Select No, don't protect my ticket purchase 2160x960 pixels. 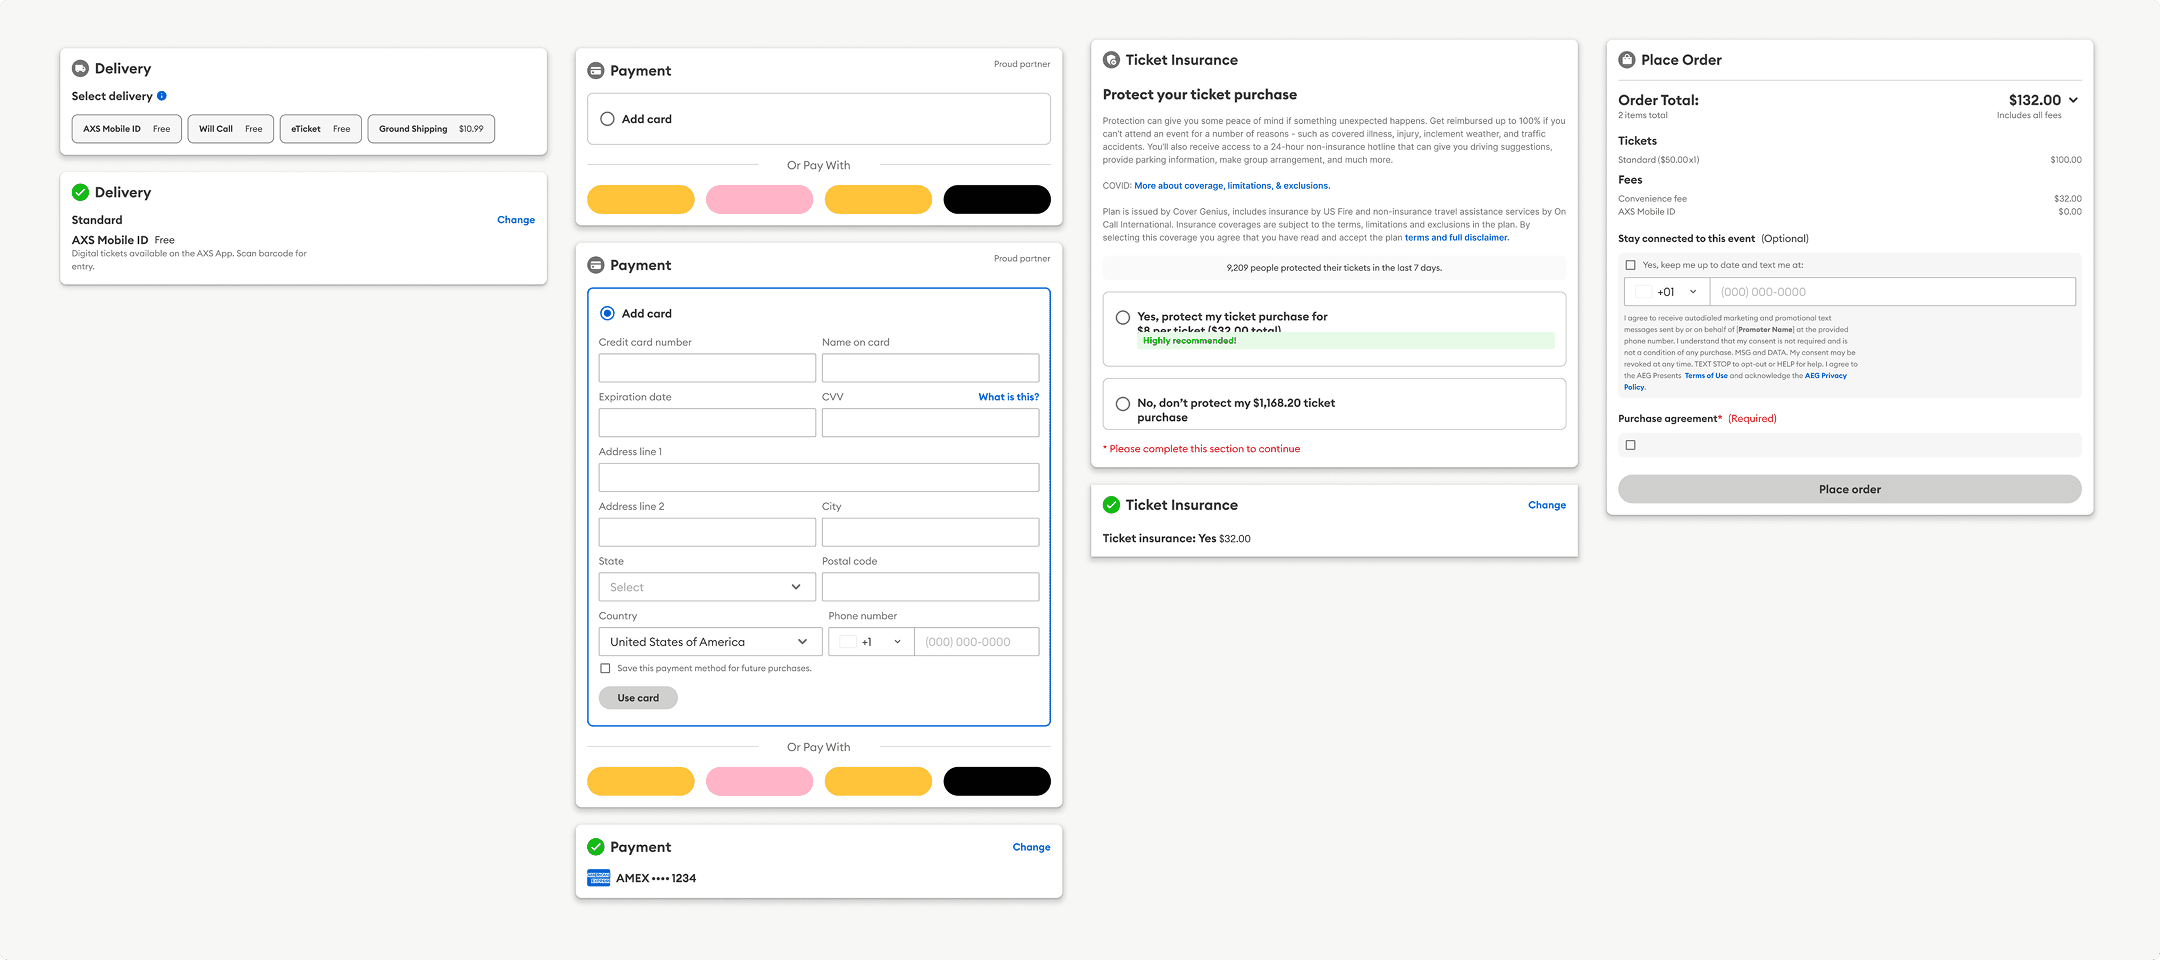pos(1123,404)
